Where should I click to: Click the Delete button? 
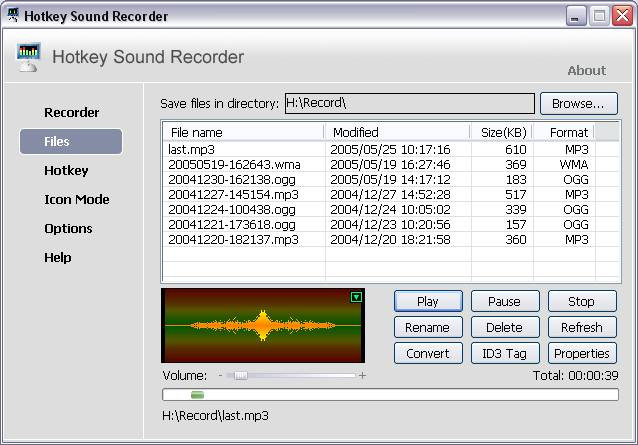coord(505,327)
